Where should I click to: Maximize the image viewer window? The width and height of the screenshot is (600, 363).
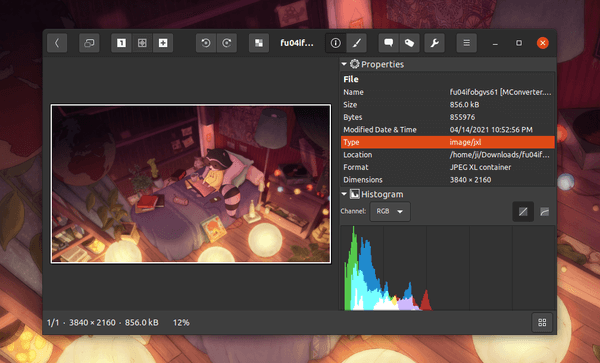coord(519,43)
